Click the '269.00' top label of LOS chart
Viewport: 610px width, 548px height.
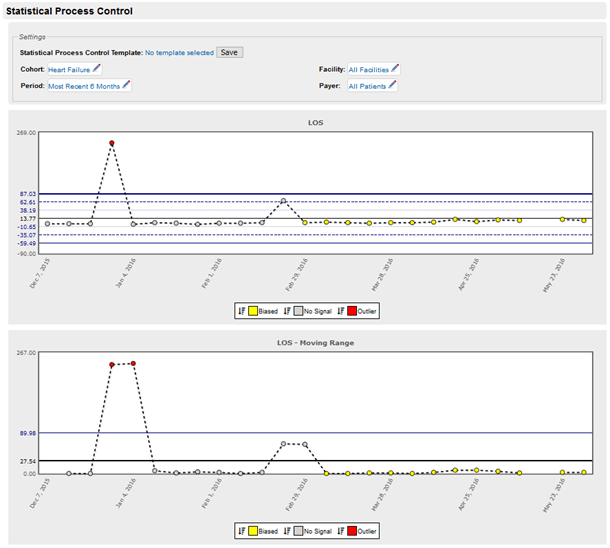click(x=26, y=133)
